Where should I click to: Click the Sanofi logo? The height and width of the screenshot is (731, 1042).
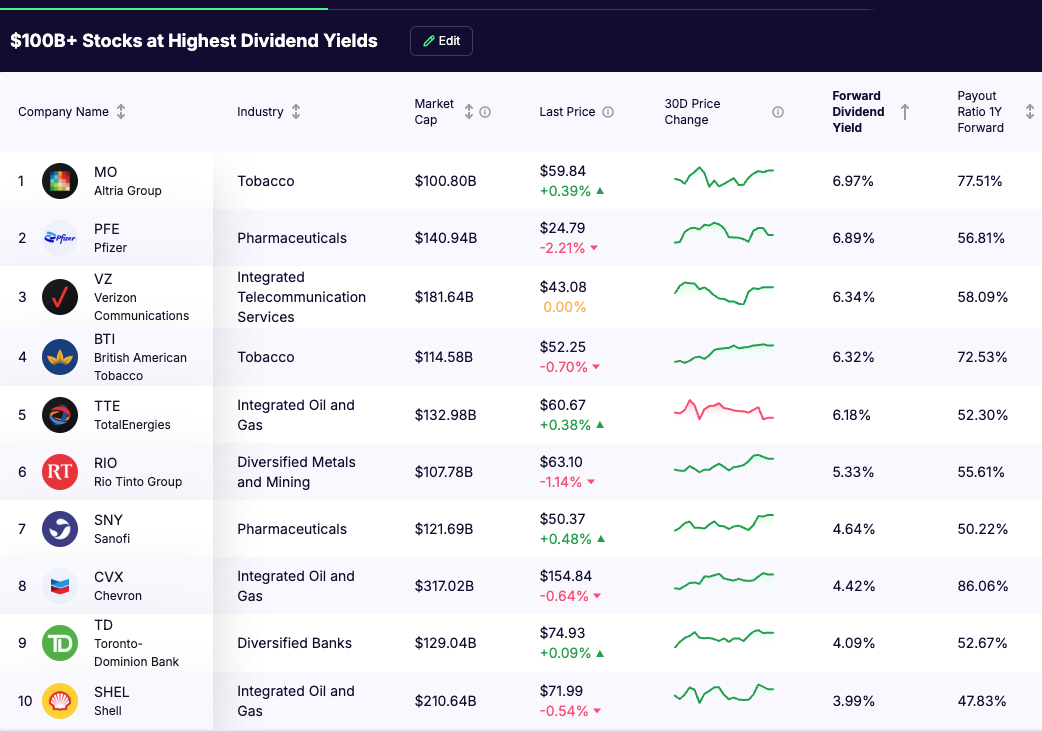point(60,529)
